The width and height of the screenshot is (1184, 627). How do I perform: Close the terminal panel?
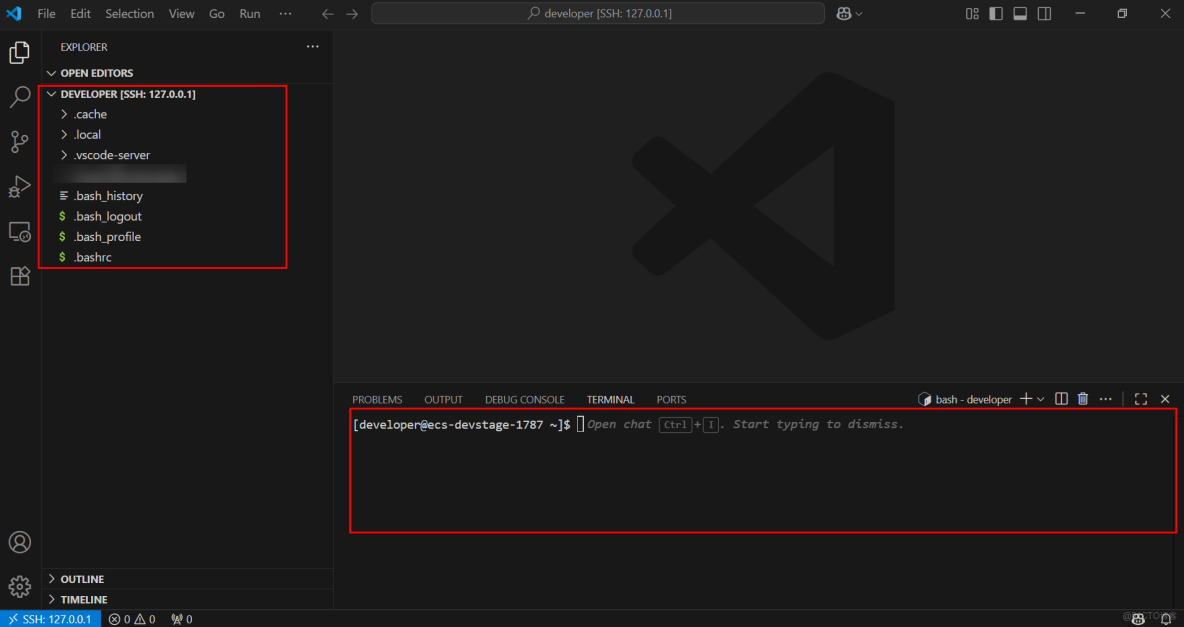[1165, 399]
